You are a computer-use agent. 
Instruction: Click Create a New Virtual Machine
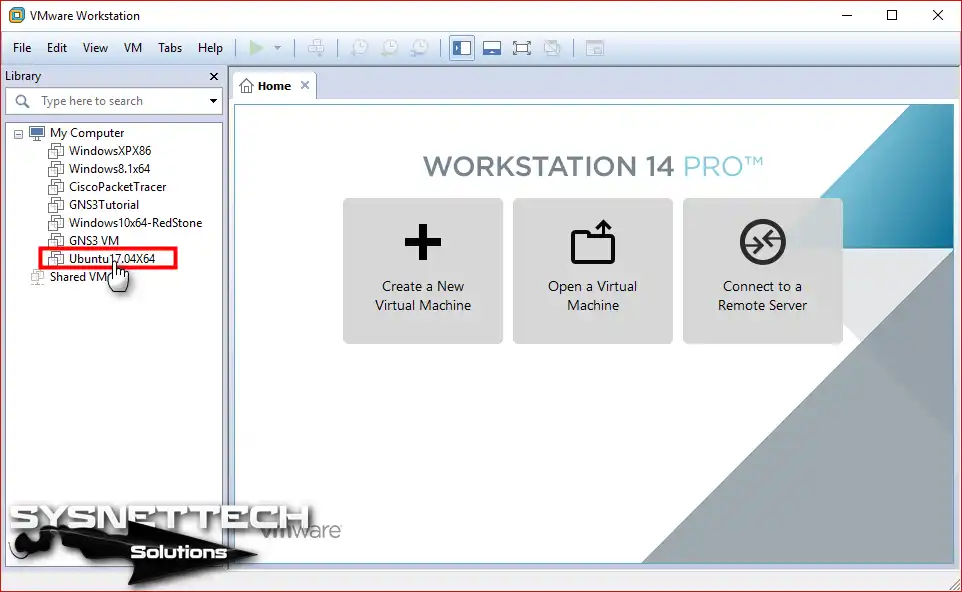coord(423,271)
